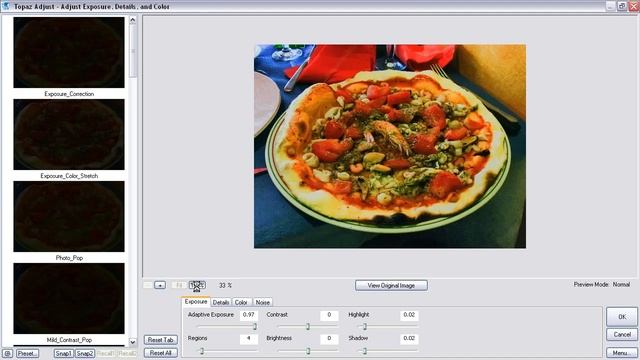Click the Contrast label

click(277, 315)
